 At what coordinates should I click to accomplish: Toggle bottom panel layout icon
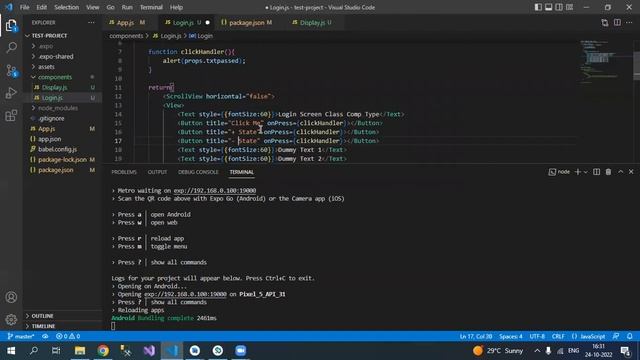coord(549,7)
